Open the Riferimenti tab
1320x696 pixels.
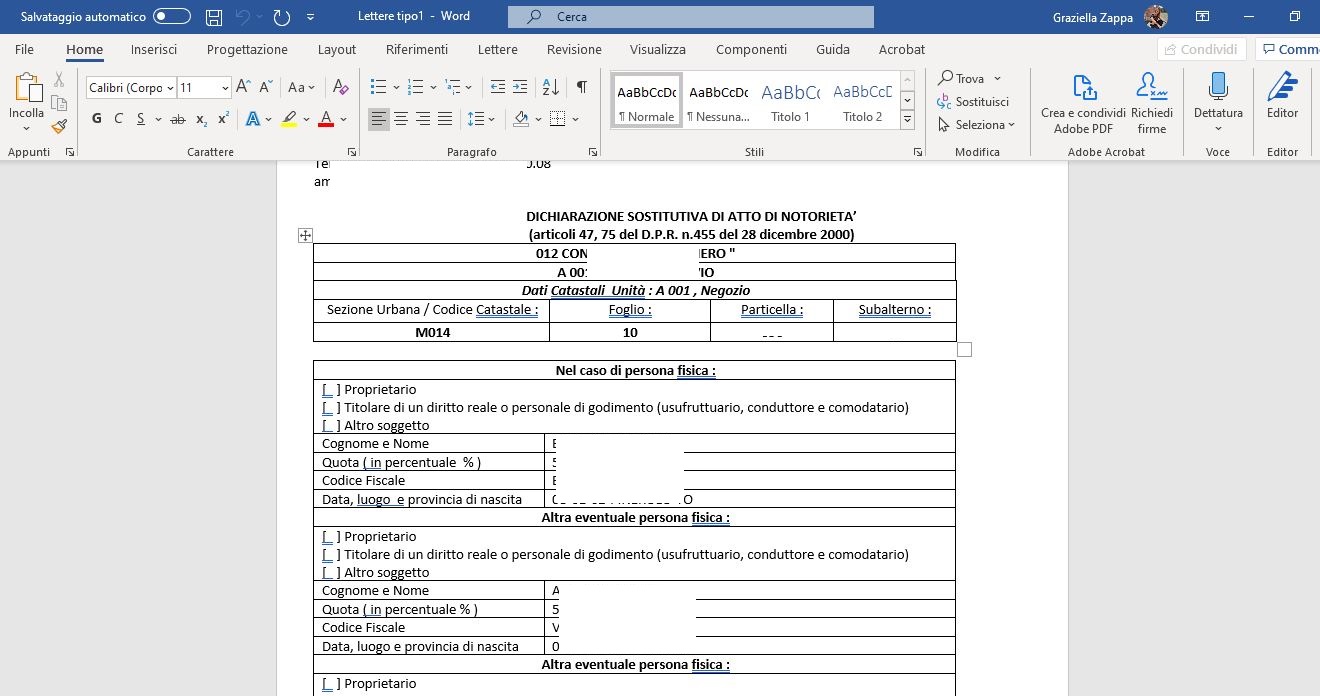pos(417,49)
